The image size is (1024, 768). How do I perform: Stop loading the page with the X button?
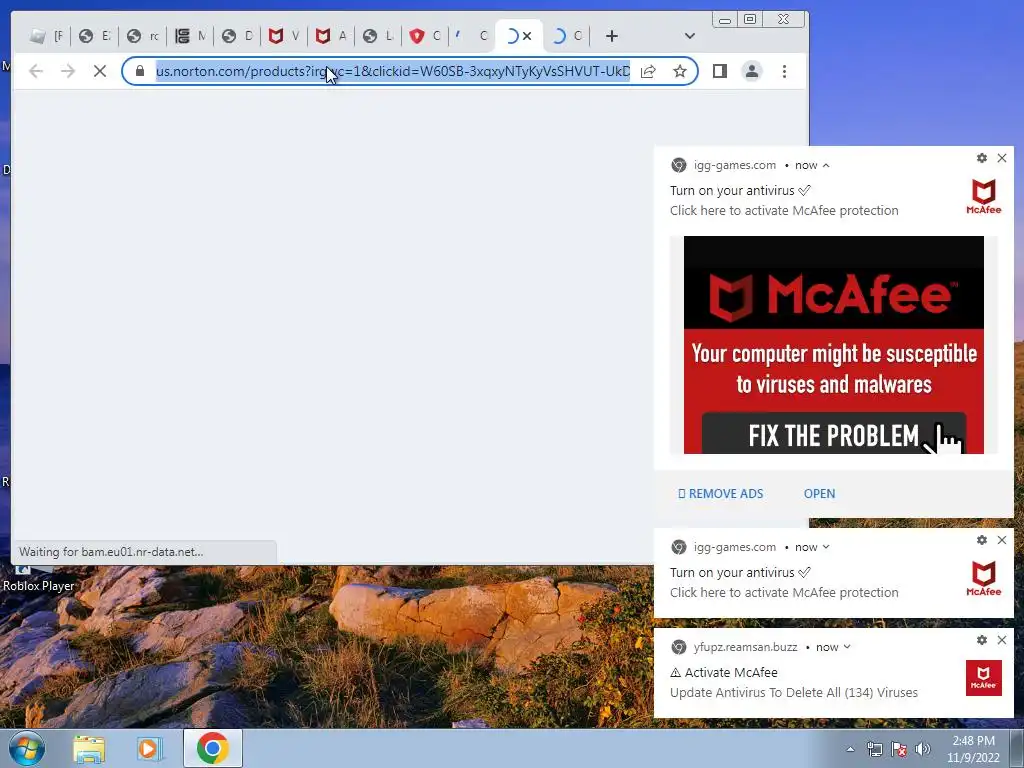[x=100, y=71]
